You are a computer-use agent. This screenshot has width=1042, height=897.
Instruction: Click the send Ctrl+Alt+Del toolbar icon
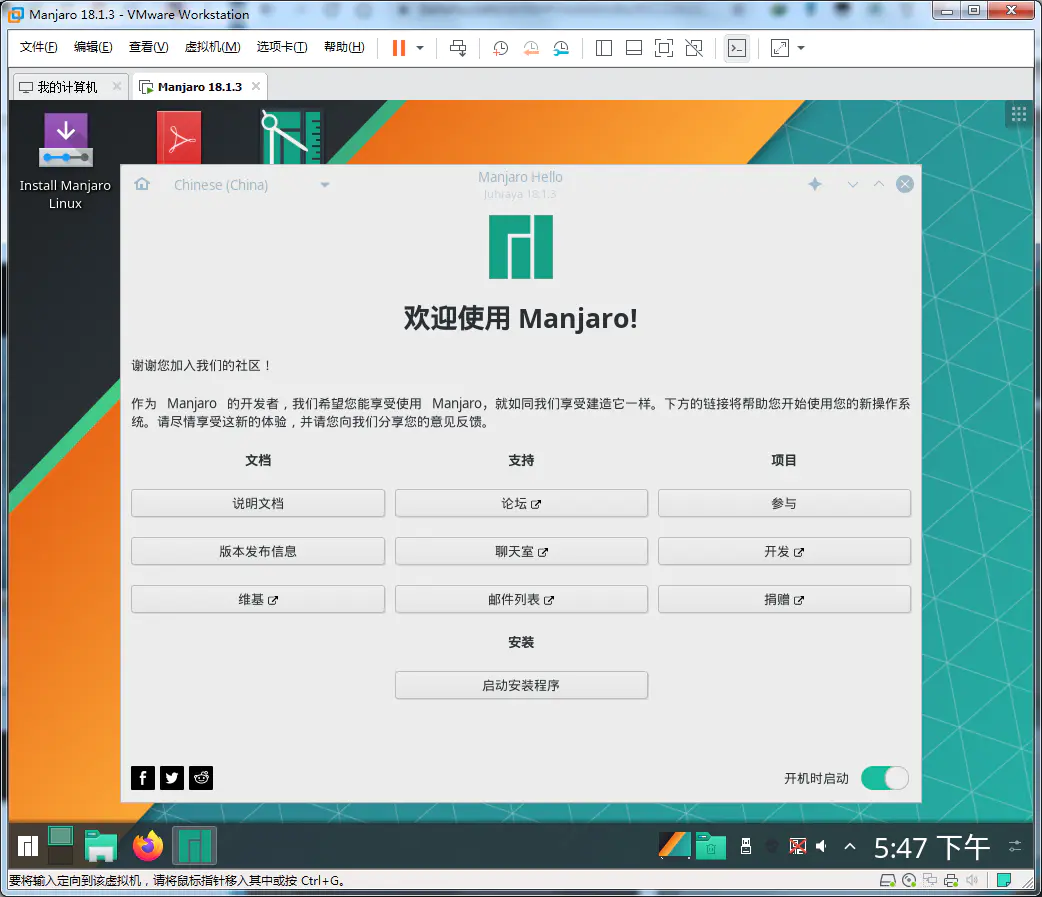pos(458,48)
